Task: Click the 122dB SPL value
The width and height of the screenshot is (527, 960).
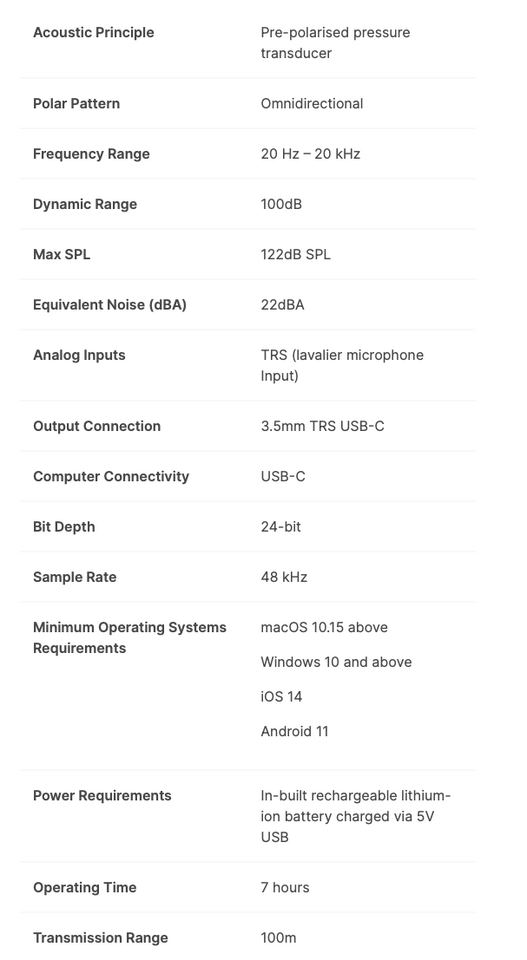Action: [296, 254]
